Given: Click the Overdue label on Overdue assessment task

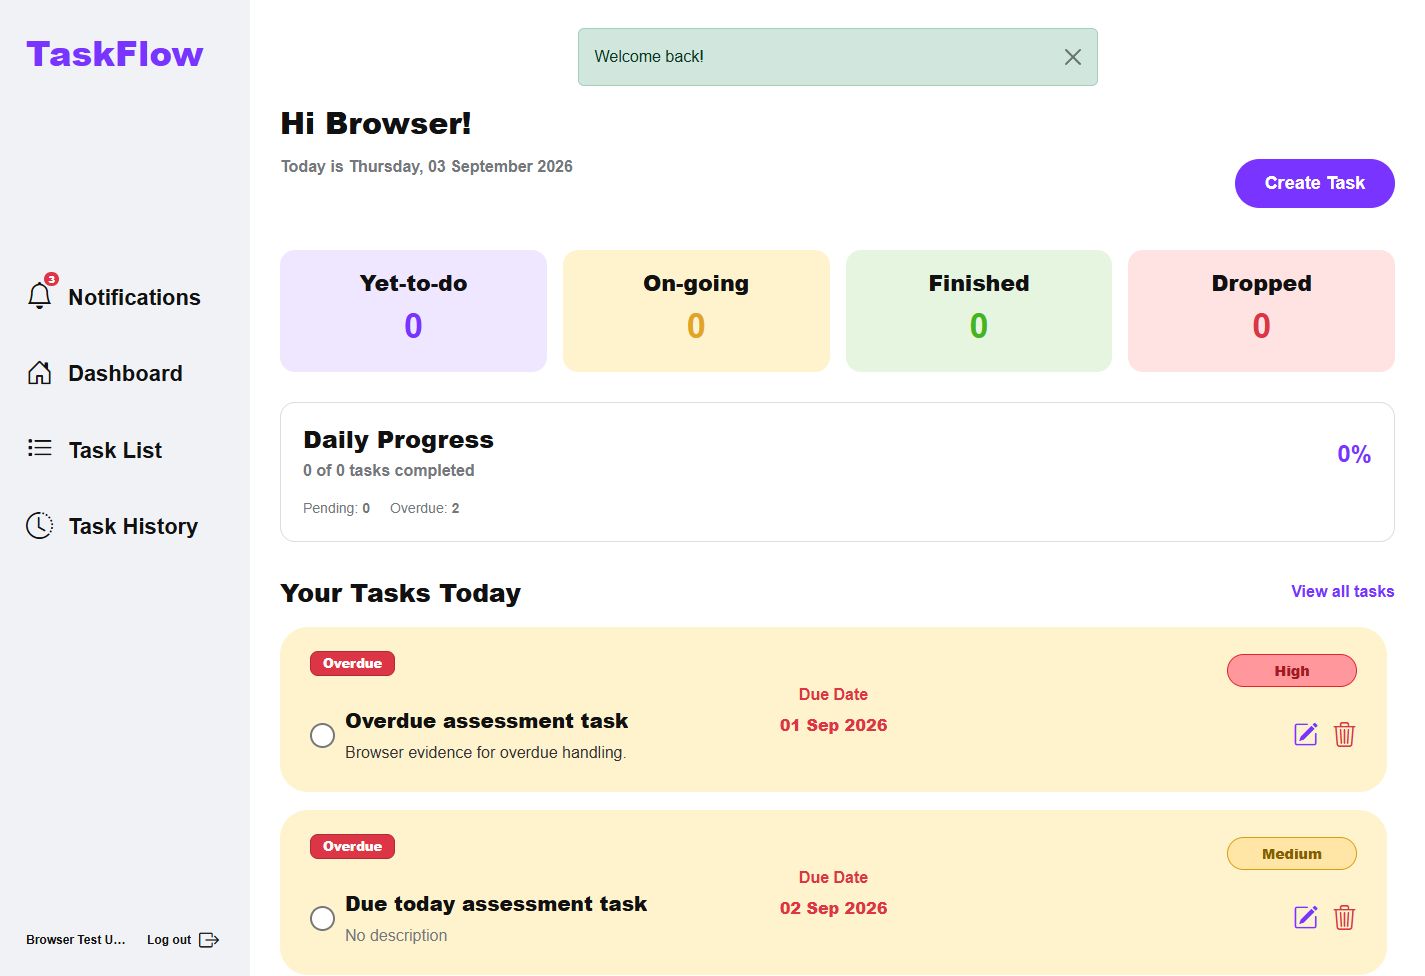Looking at the screenshot, I should click(352, 663).
